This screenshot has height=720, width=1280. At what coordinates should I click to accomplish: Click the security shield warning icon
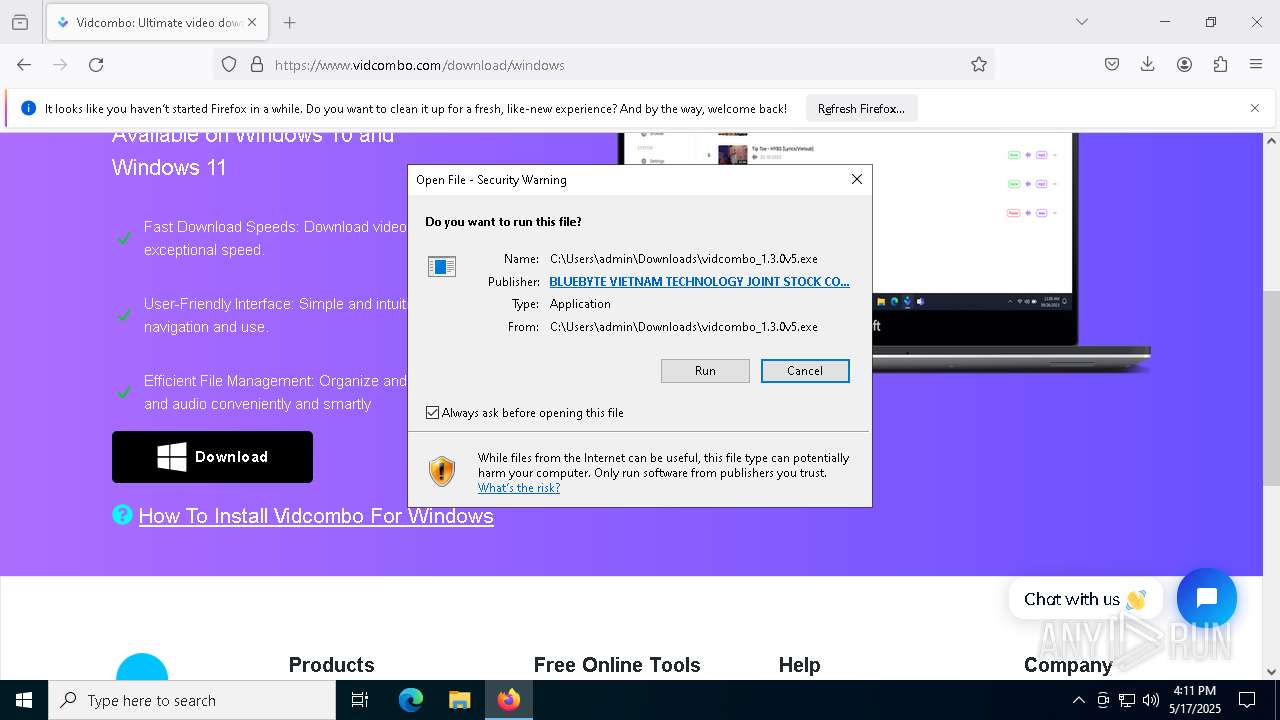(x=442, y=471)
